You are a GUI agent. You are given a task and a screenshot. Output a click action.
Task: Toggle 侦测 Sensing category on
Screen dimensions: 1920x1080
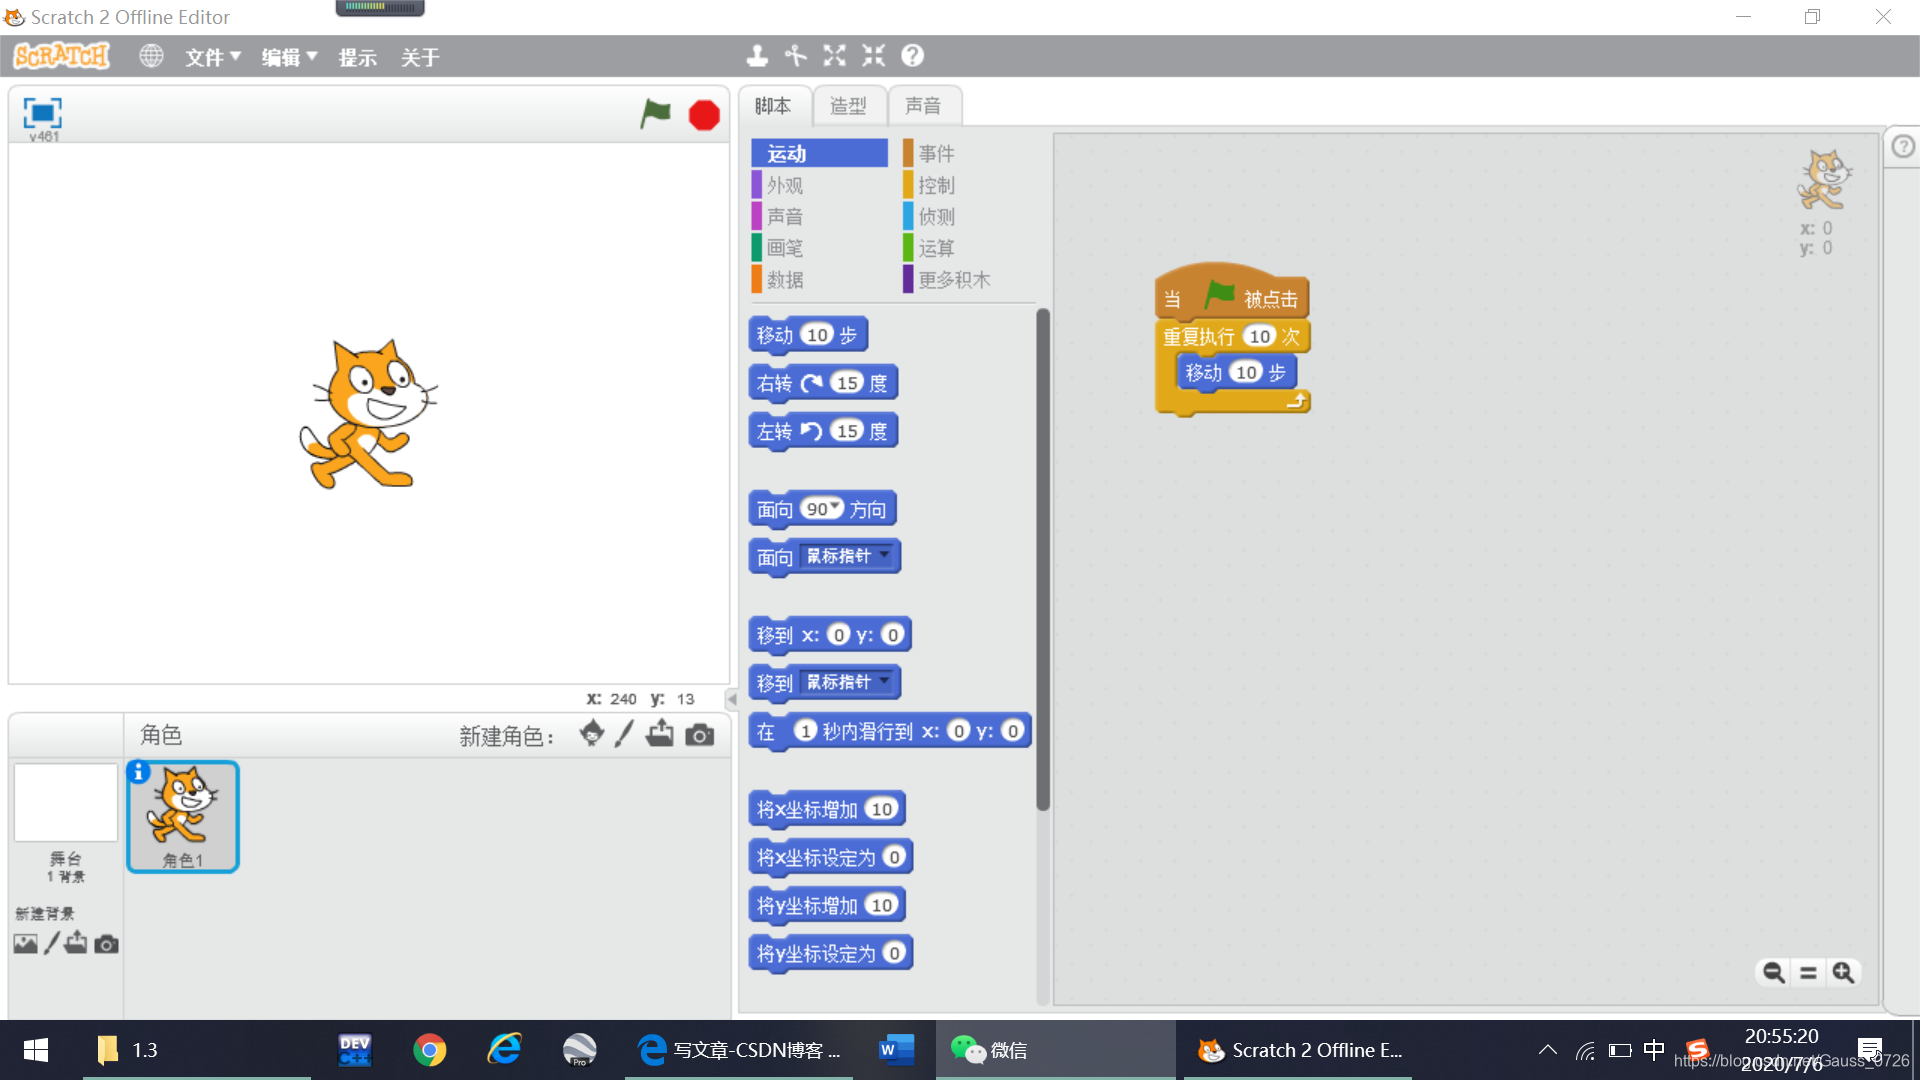pos(936,216)
